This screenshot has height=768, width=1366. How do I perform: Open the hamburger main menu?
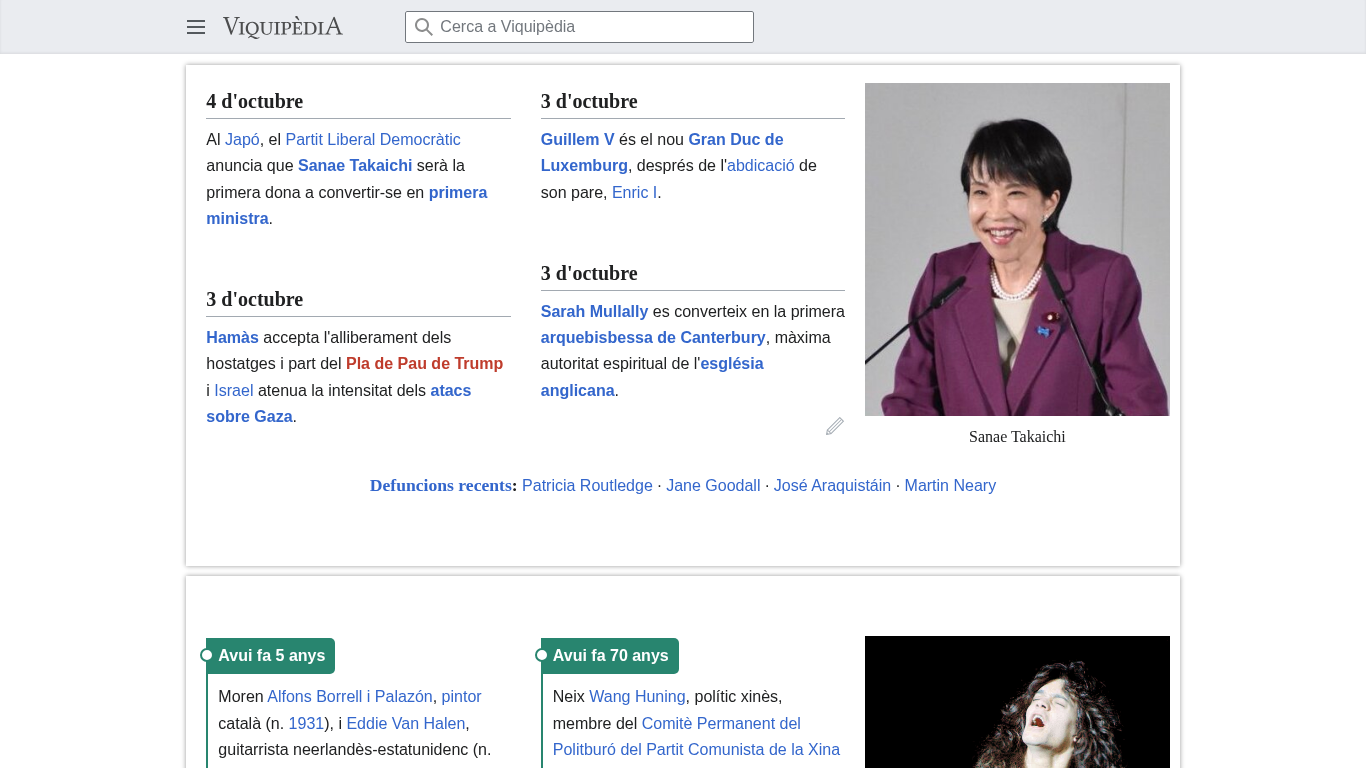pyautogui.click(x=196, y=27)
